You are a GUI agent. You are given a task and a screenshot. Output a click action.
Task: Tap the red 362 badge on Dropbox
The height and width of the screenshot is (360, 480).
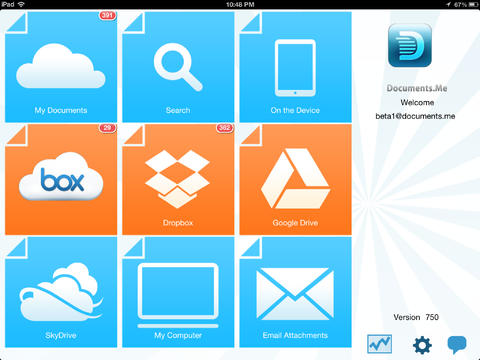click(225, 128)
